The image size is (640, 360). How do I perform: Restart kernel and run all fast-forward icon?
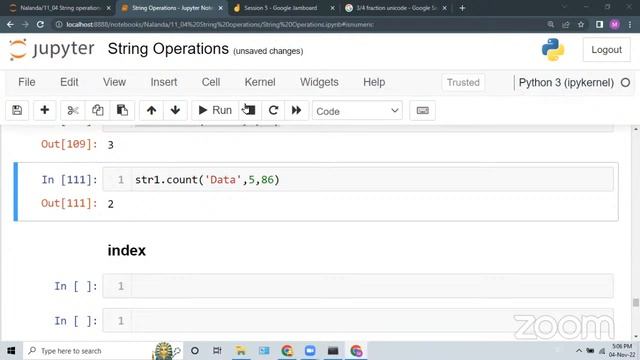[x=296, y=110]
